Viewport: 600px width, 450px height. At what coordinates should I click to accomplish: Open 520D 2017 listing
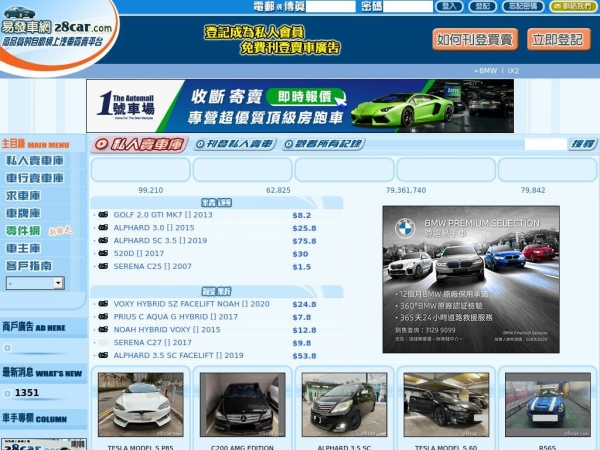[x=139, y=254]
